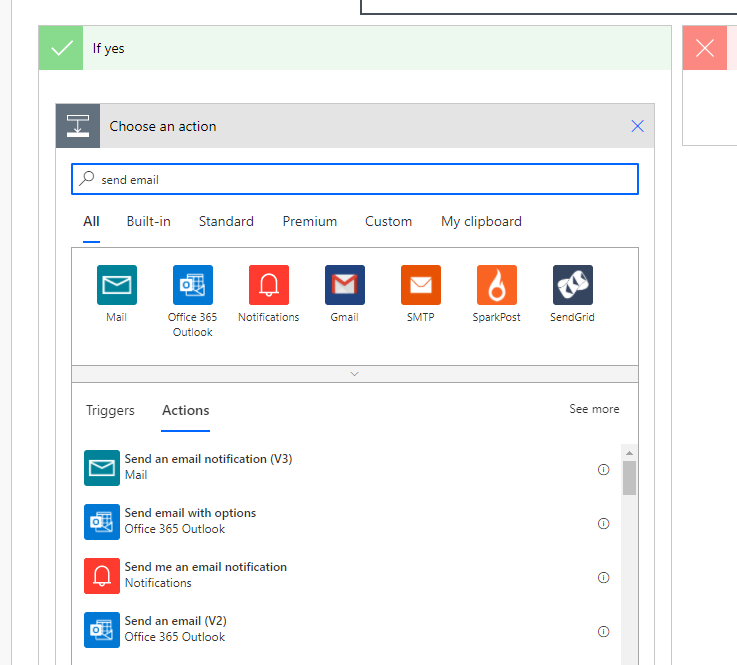Image resolution: width=737 pixels, height=665 pixels.
Task: Expand the connectors list chevron
Action: [355, 374]
